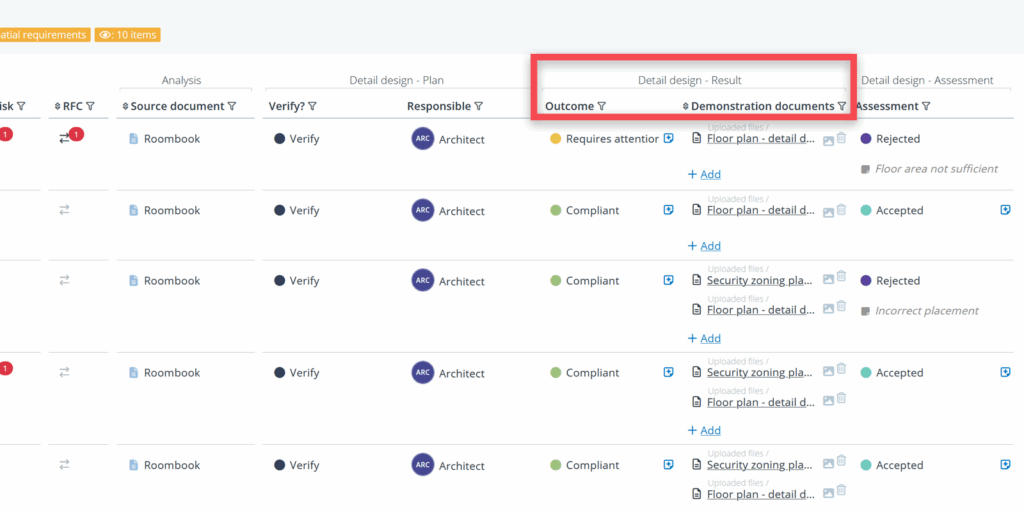Toggle sort on Source document column
This screenshot has width=1024, height=512.
125,106
